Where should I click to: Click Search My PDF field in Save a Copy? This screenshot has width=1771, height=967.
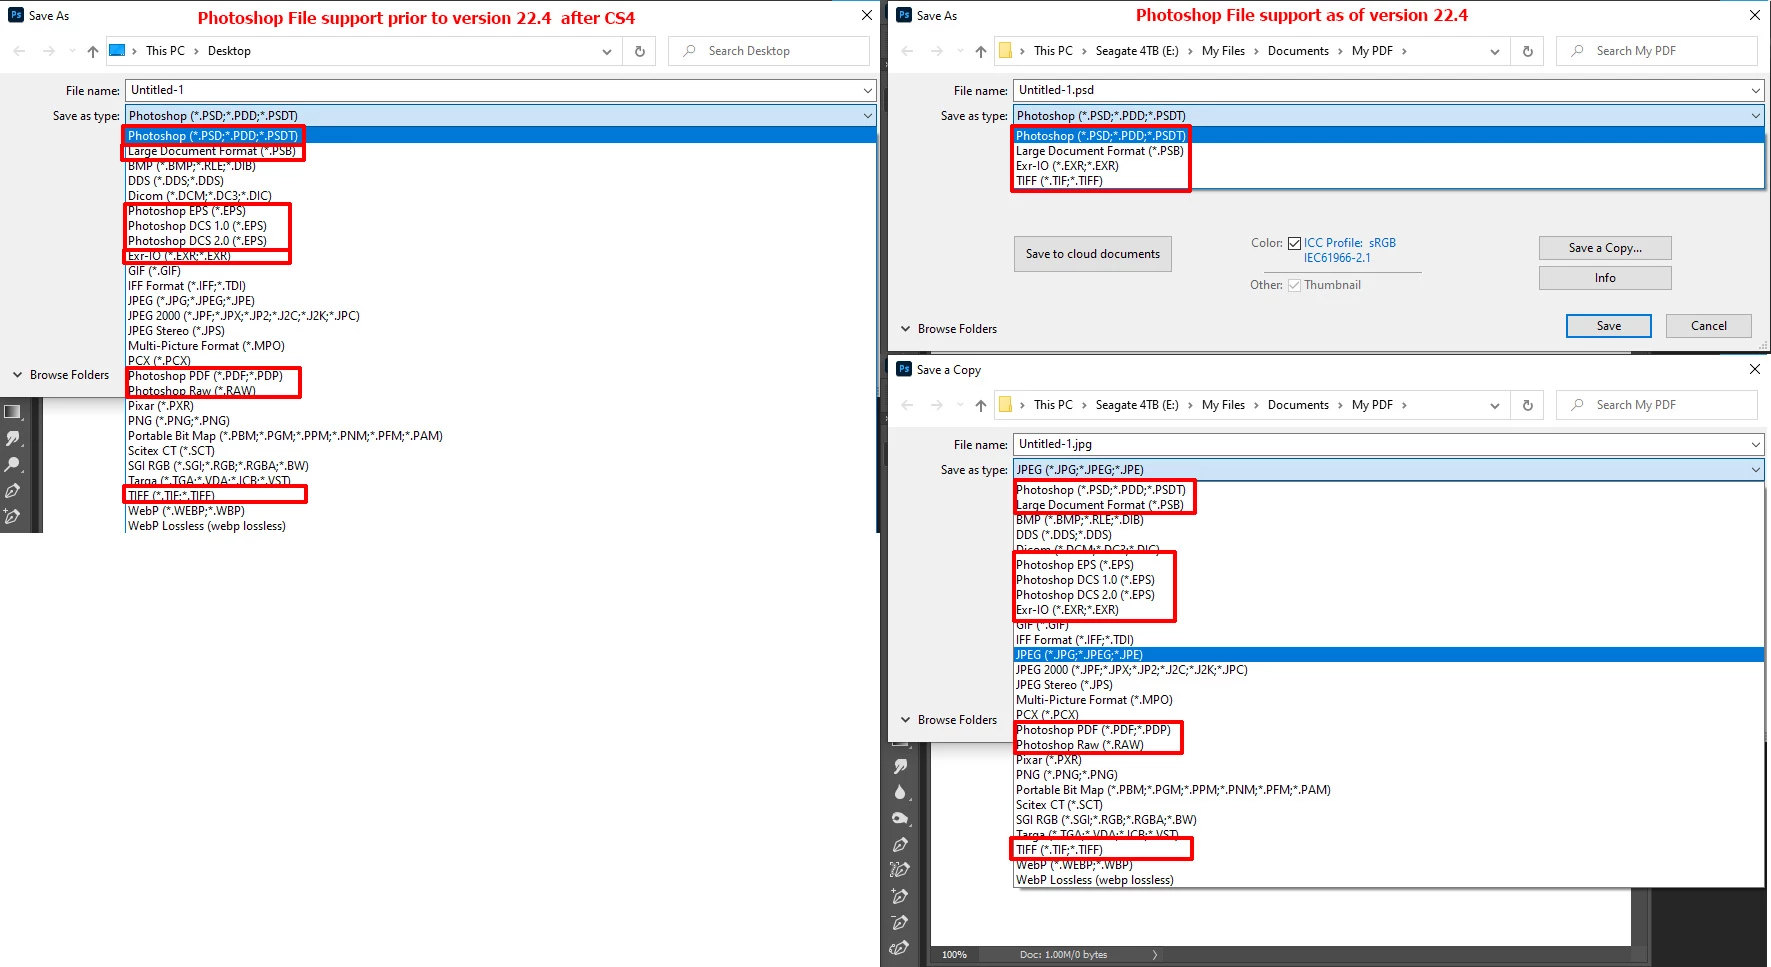(x=1656, y=405)
